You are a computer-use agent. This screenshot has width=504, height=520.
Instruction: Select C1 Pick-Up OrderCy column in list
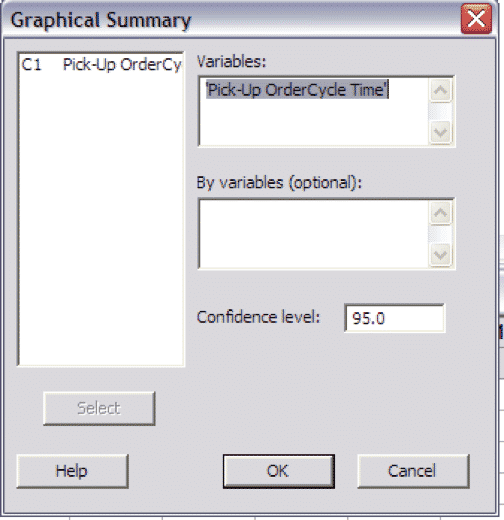pyautogui.click(x=101, y=65)
